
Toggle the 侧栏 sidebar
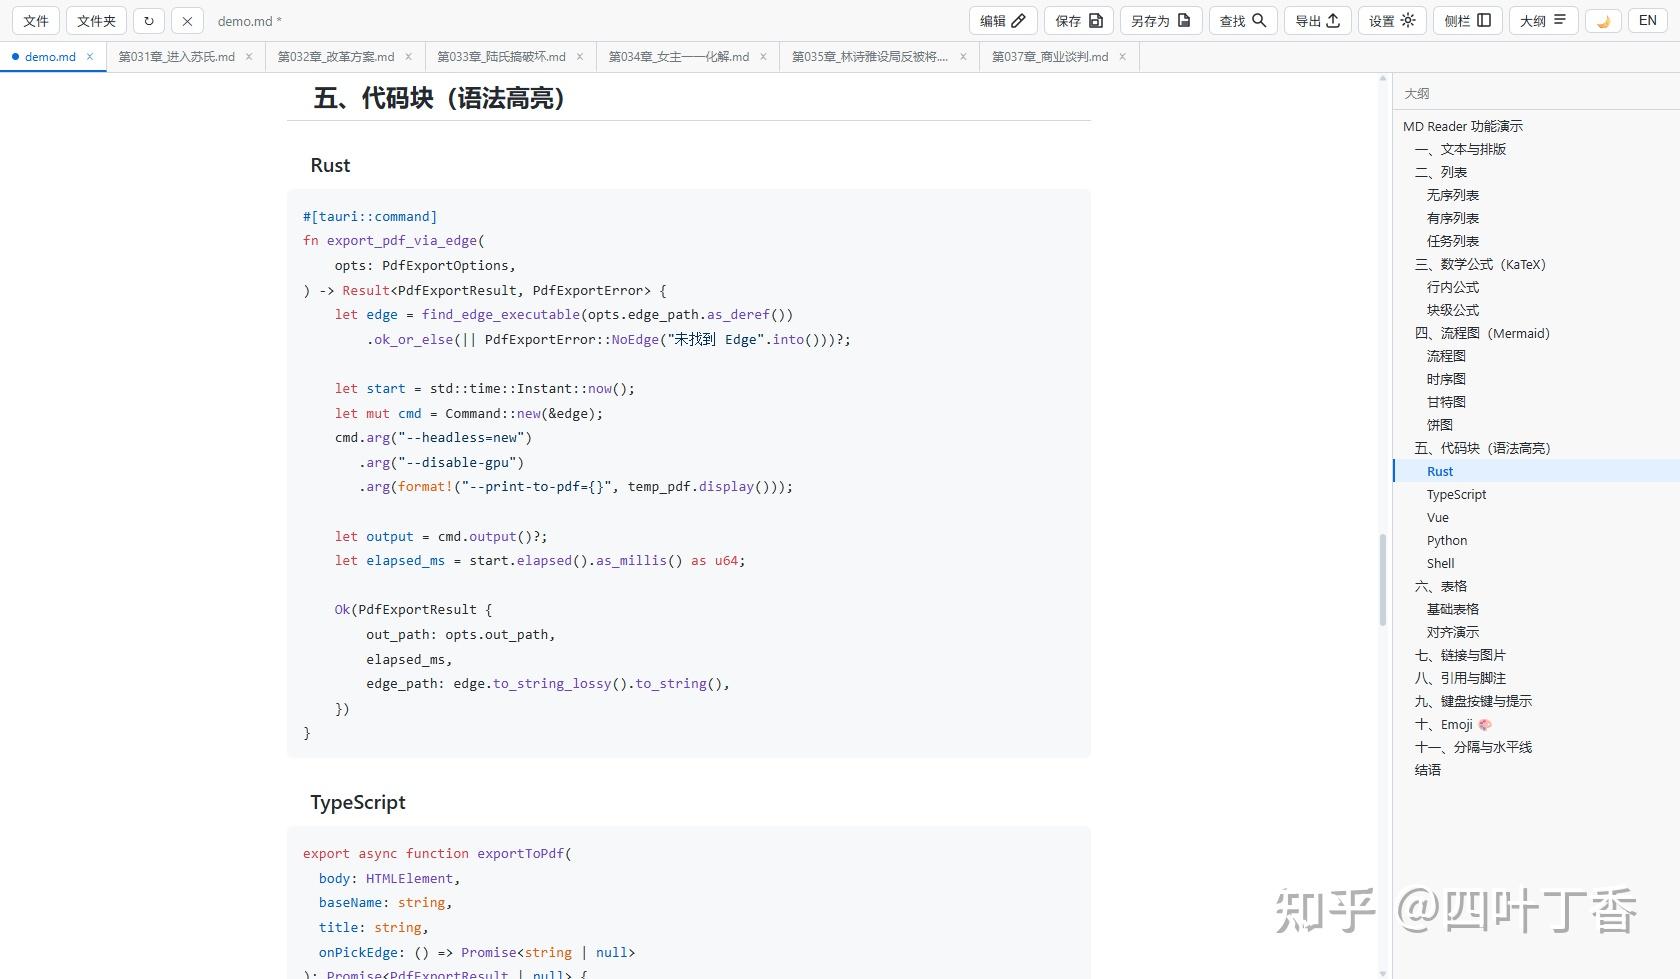(x=1468, y=21)
